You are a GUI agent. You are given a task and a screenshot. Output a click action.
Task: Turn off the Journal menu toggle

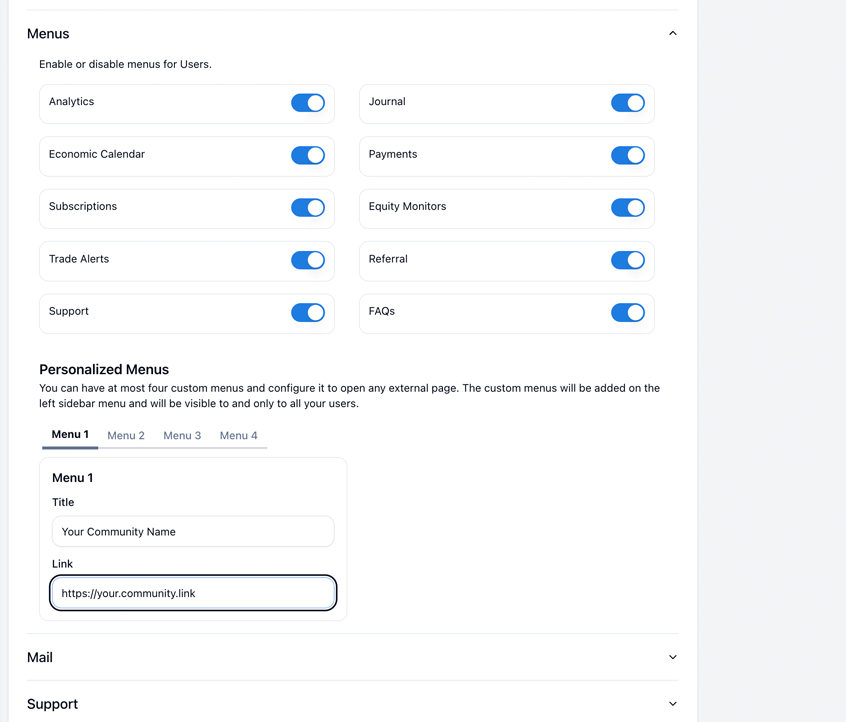tap(627, 103)
